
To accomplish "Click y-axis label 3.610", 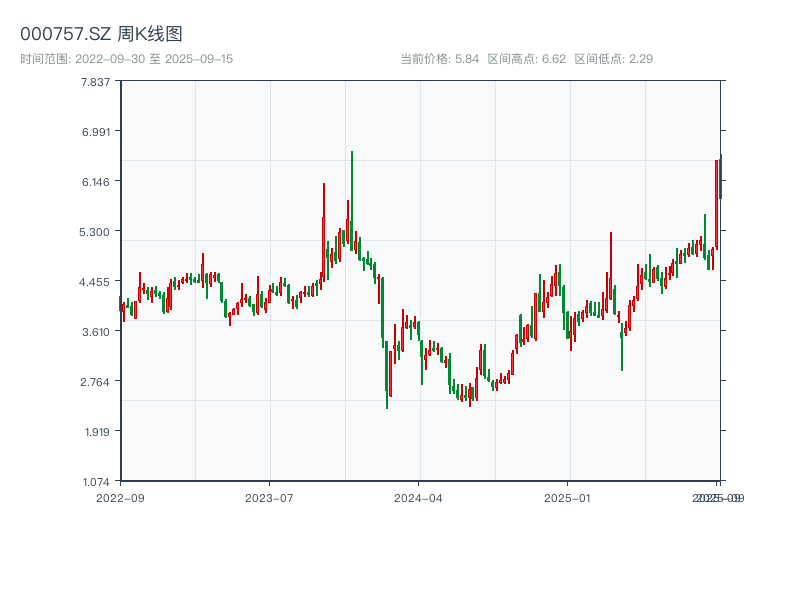I will click(95, 332).
